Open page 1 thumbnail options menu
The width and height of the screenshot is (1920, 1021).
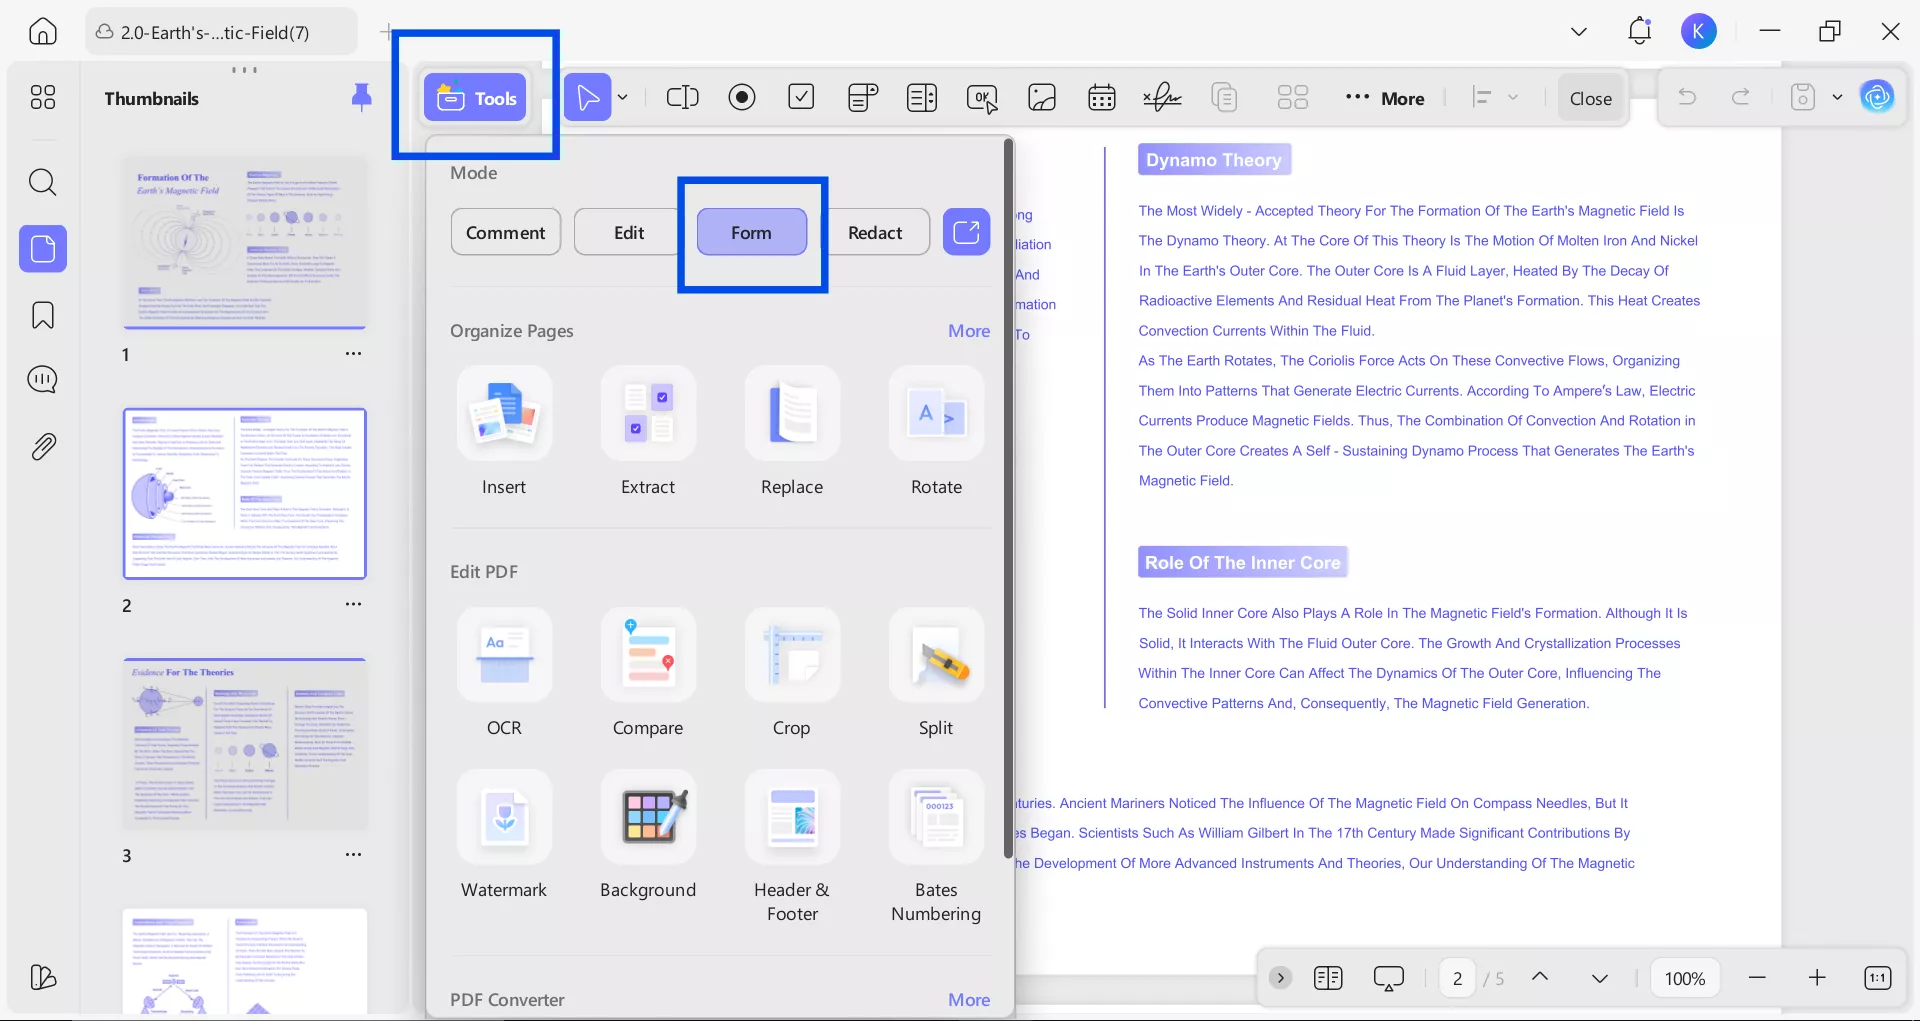[x=353, y=354]
